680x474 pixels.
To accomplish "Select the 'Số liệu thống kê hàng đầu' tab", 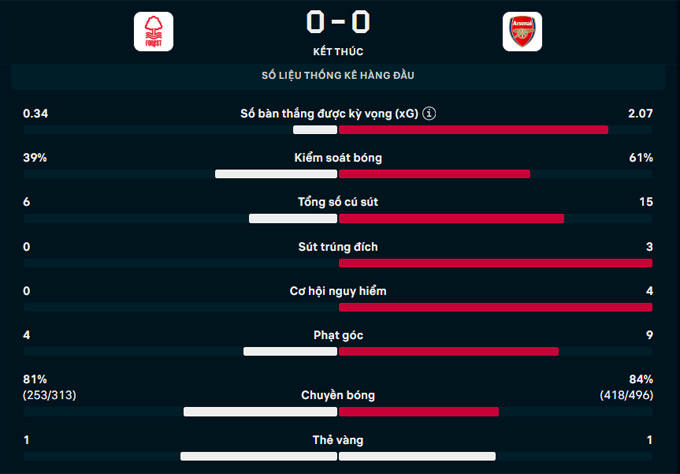I will pyautogui.click(x=338, y=76).
